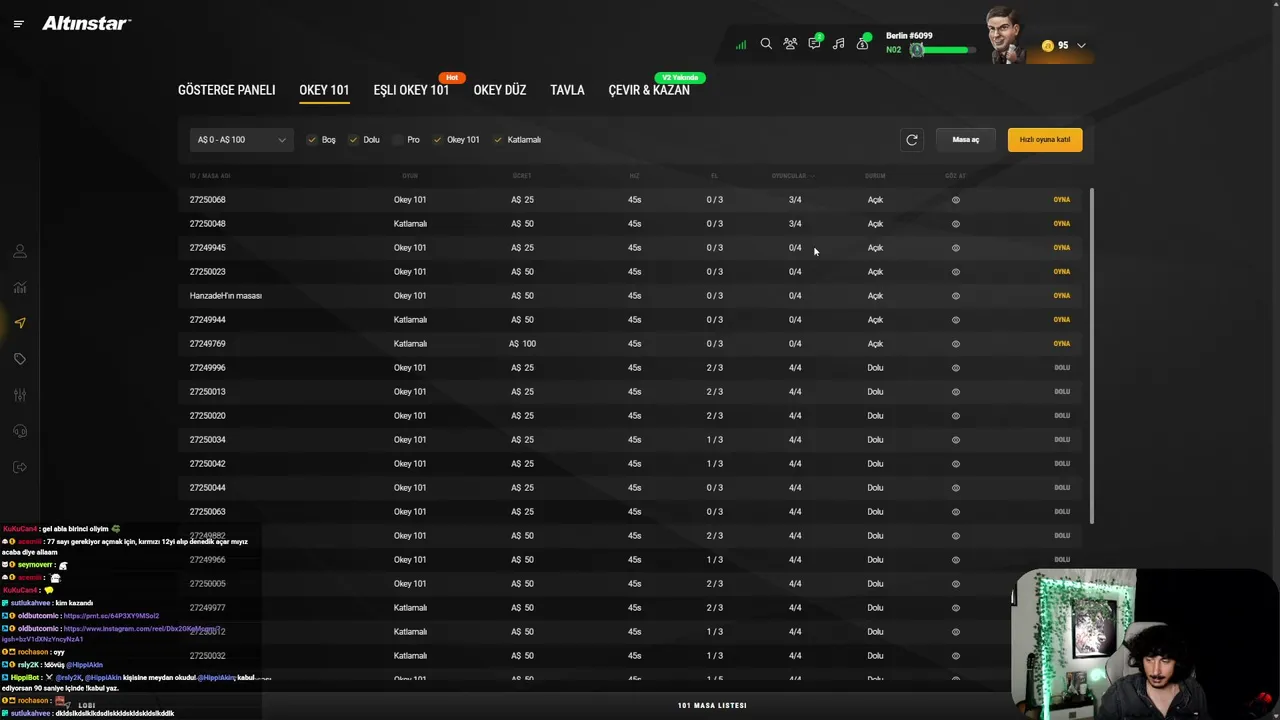Open the price tag icon in sidebar

tap(20, 359)
